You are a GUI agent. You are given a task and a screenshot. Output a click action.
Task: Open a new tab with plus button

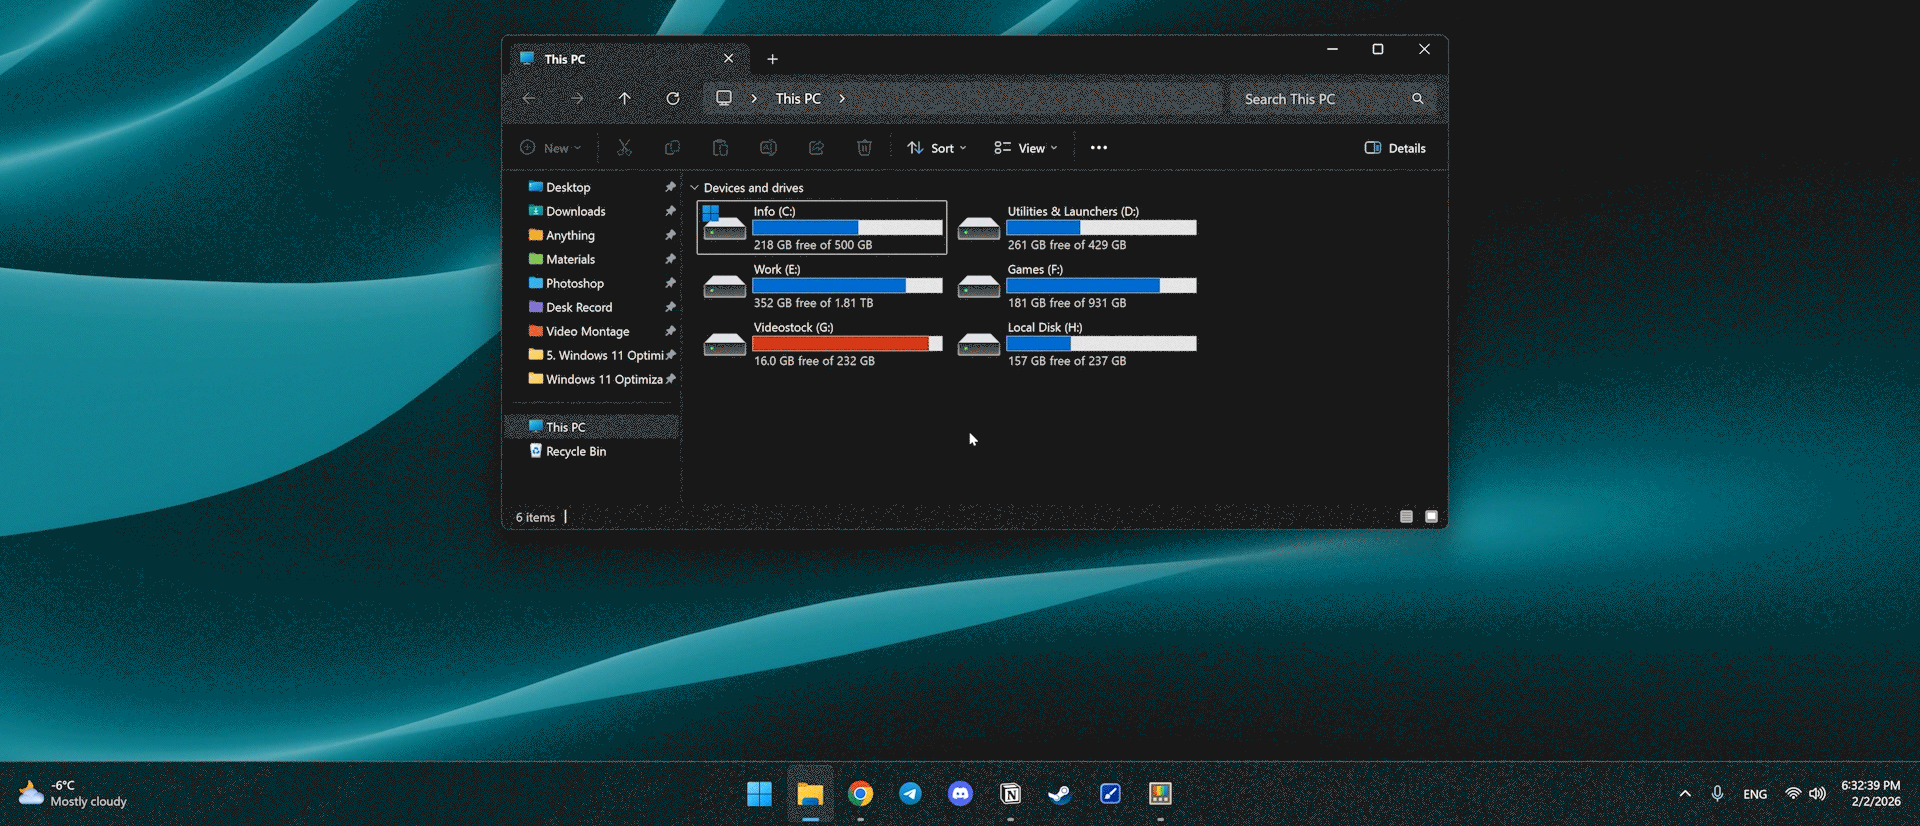(772, 59)
